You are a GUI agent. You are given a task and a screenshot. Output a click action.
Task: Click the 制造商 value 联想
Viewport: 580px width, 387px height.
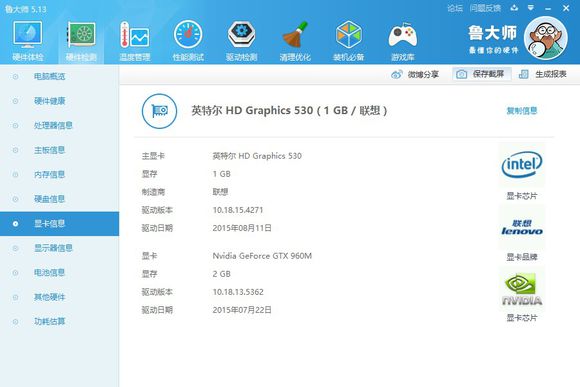(220, 192)
